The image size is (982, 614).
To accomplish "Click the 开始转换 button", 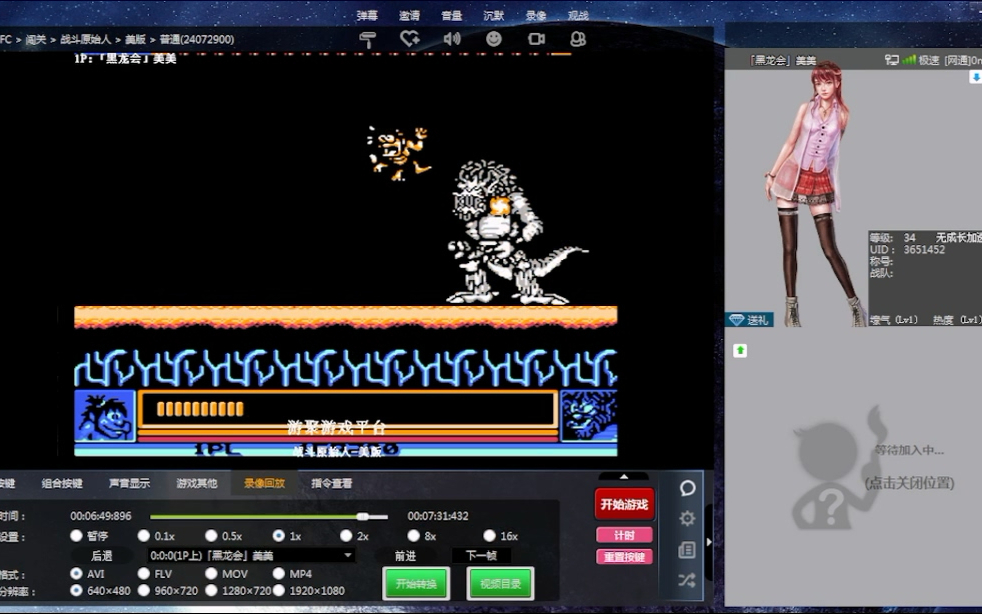I will (416, 584).
